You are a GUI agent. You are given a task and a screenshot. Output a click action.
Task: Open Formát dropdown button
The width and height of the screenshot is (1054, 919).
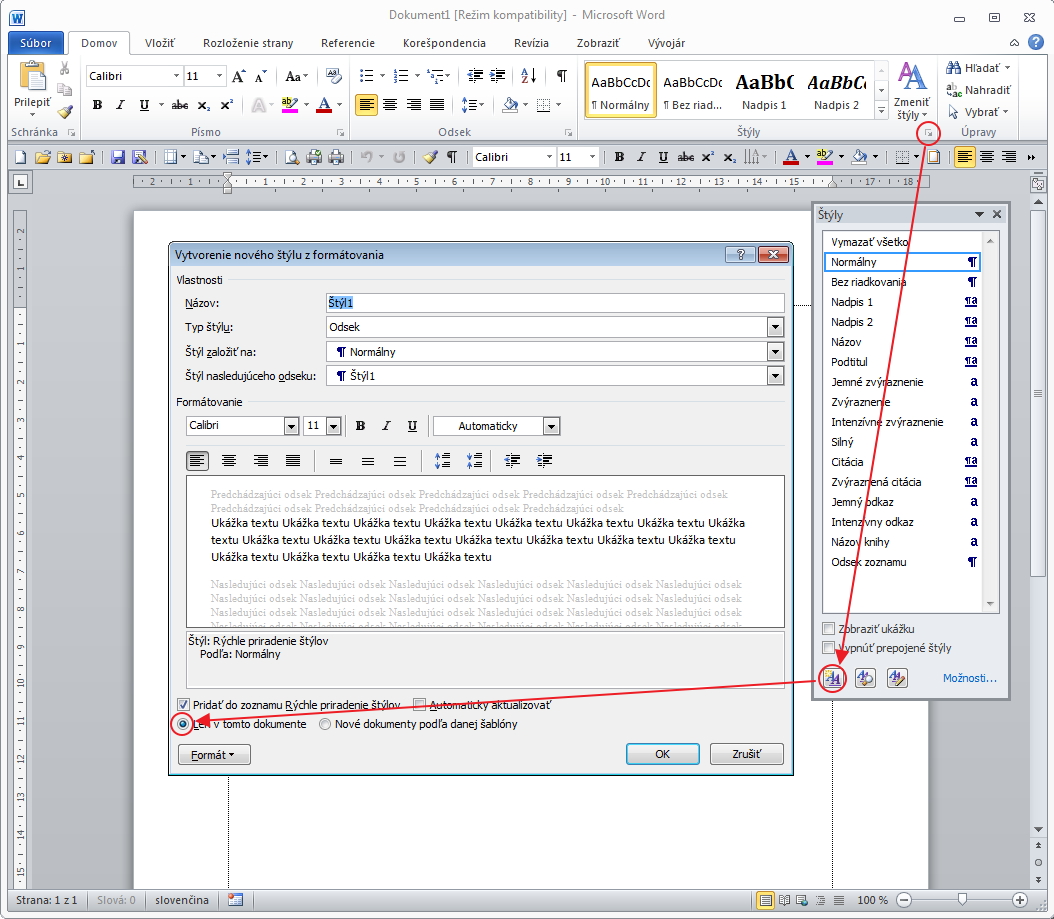[214, 755]
